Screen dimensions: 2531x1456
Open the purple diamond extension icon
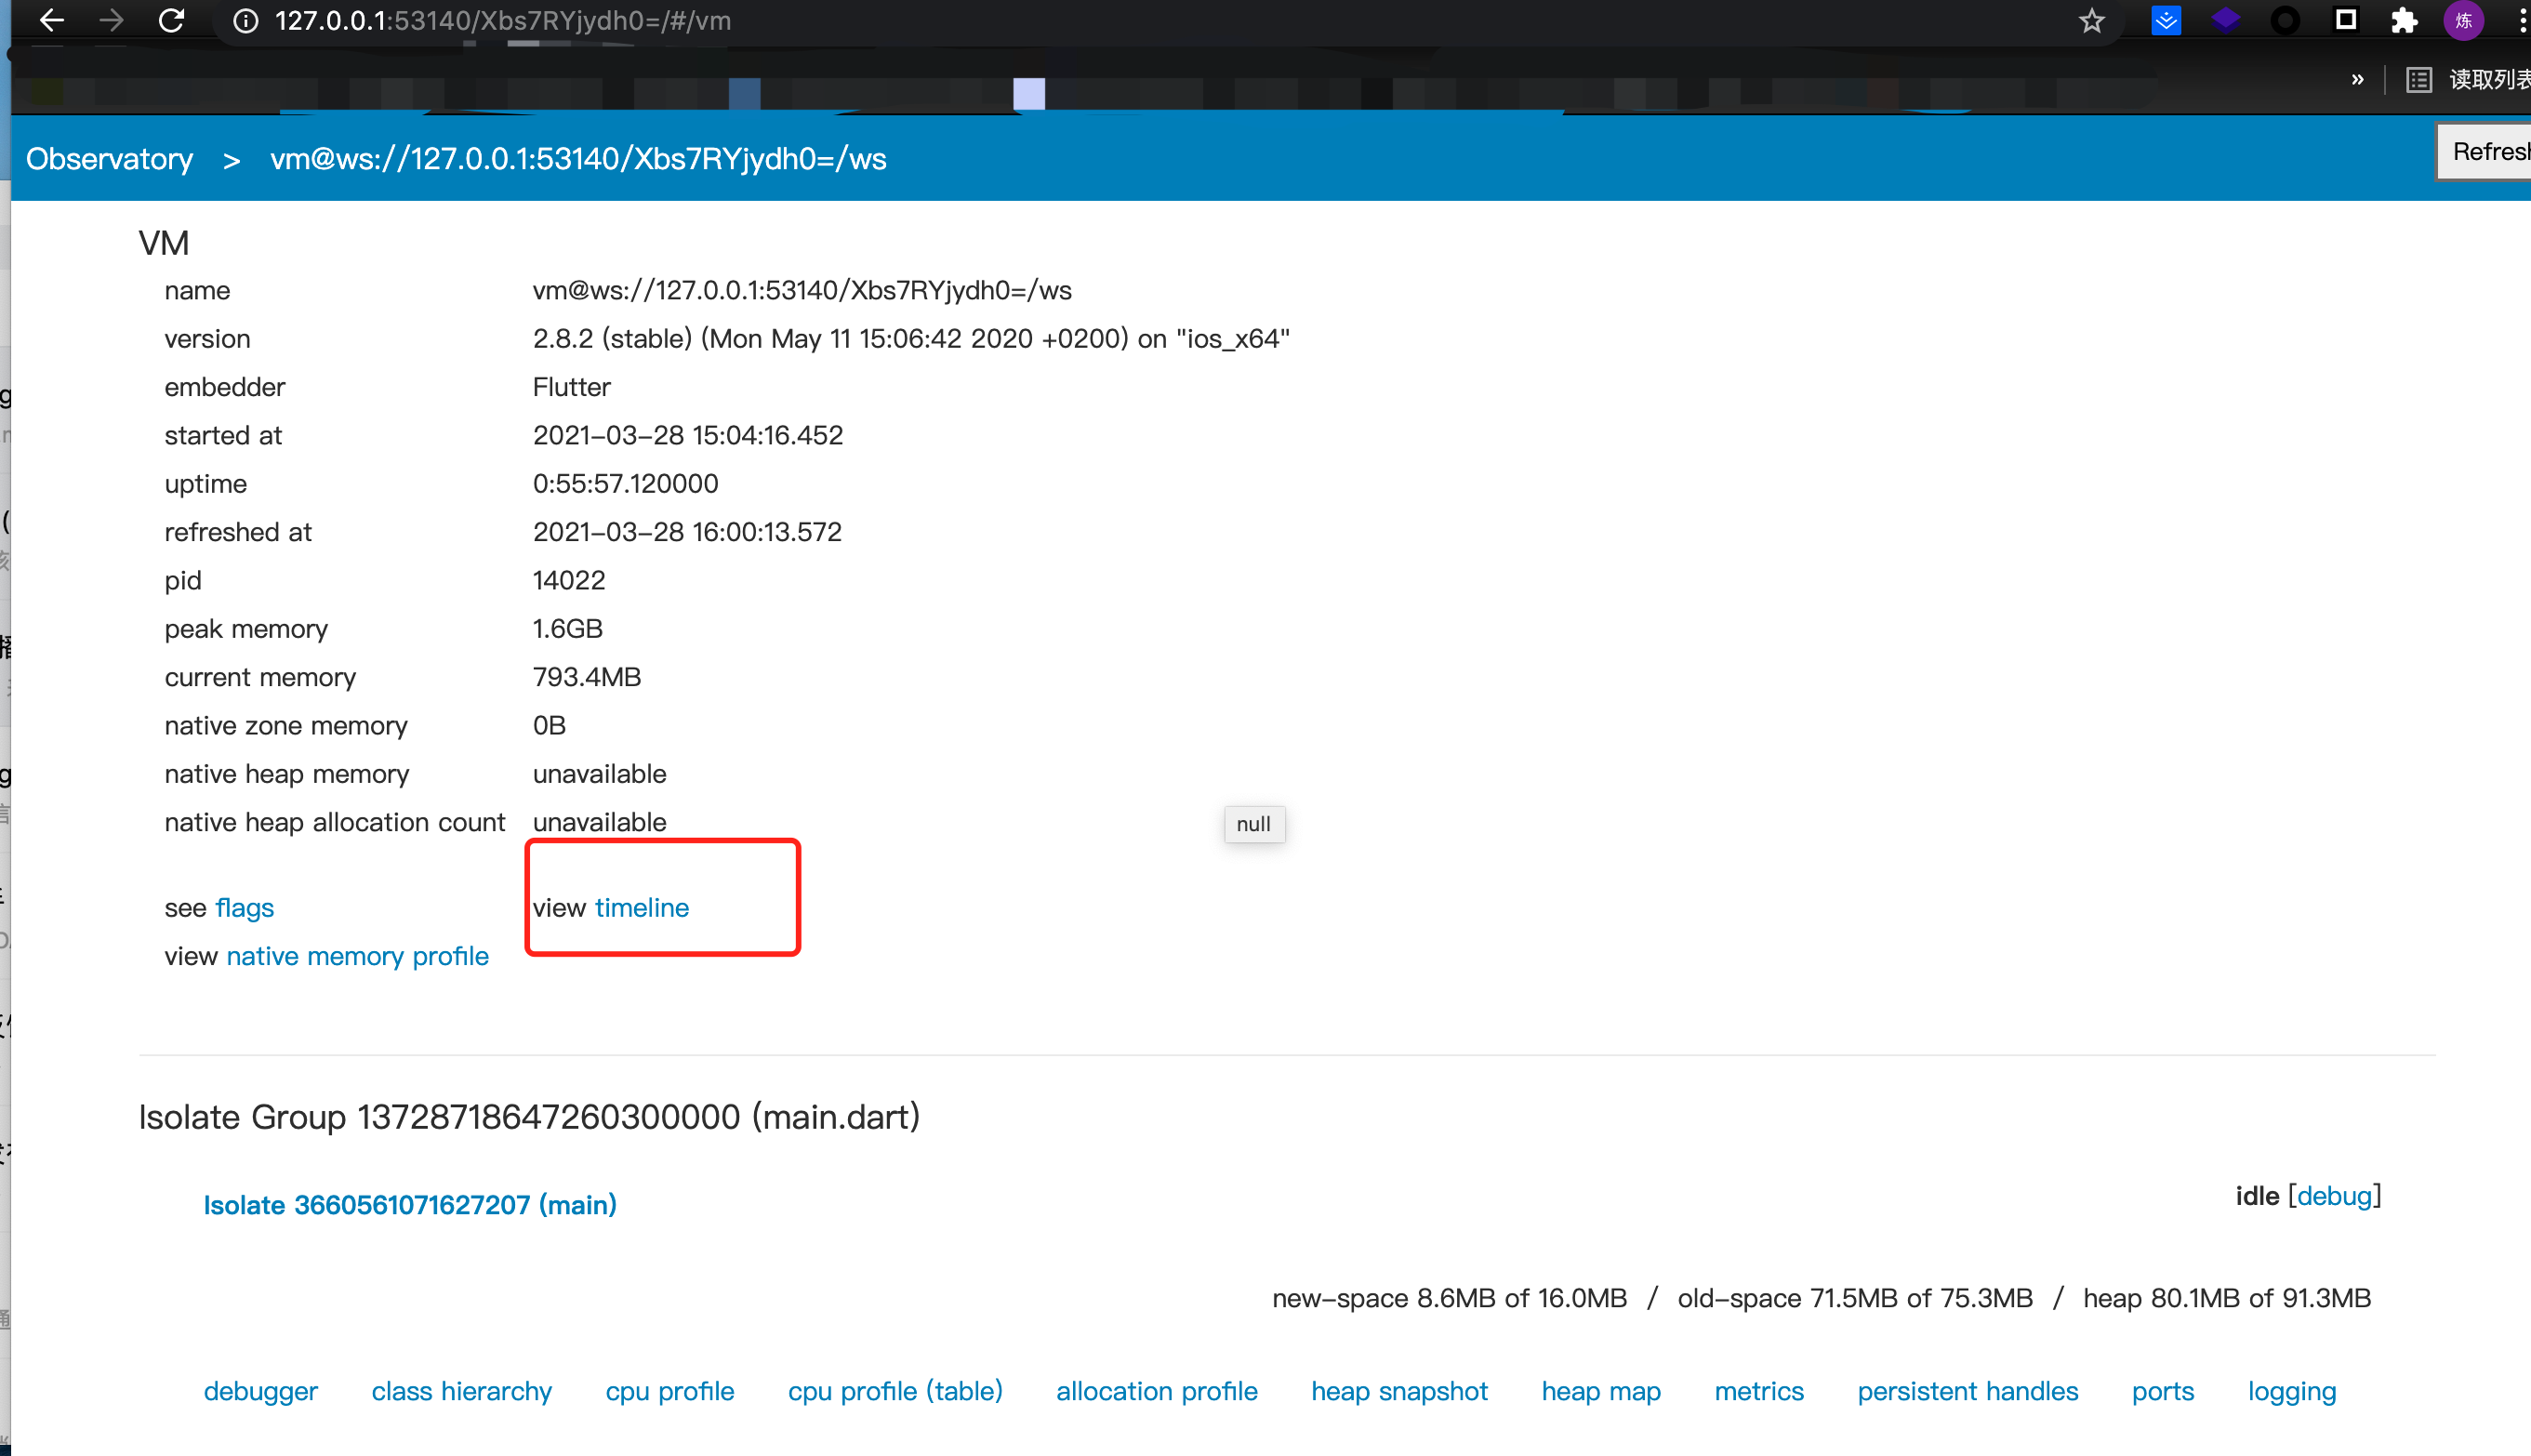click(x=2225, y=20)
